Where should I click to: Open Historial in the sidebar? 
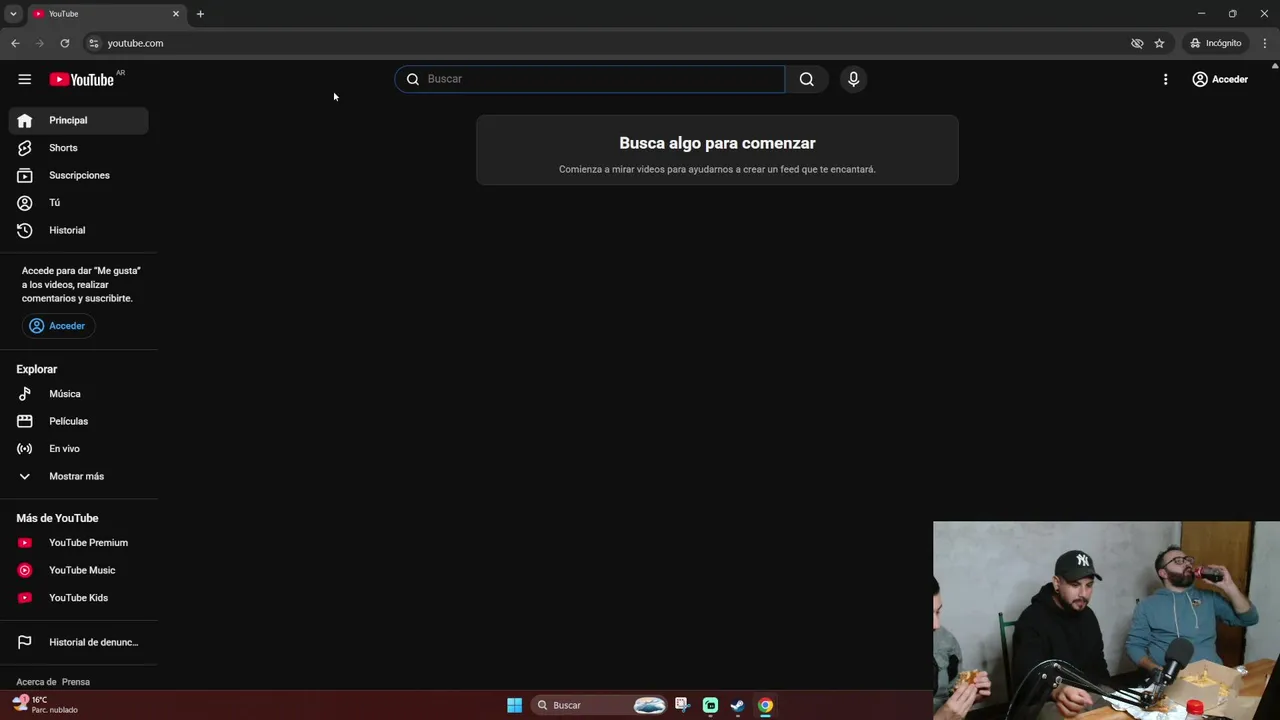(x=79, y=230)
